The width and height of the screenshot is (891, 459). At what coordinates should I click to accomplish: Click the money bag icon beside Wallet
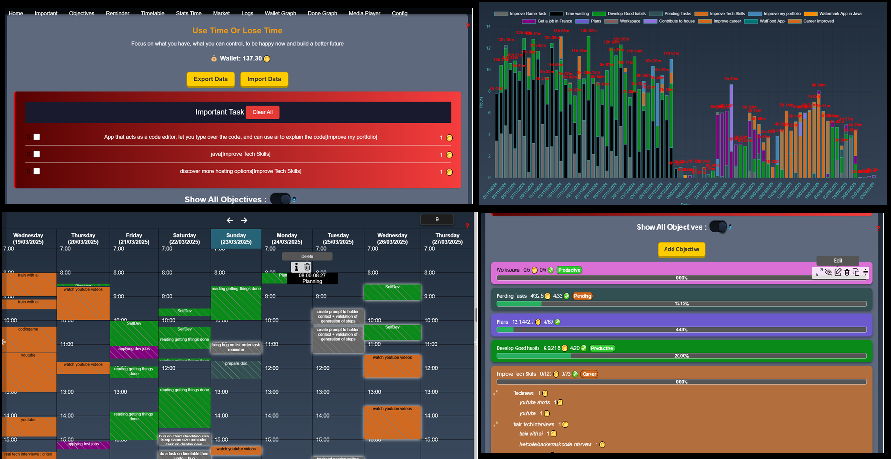coord(214,58)
